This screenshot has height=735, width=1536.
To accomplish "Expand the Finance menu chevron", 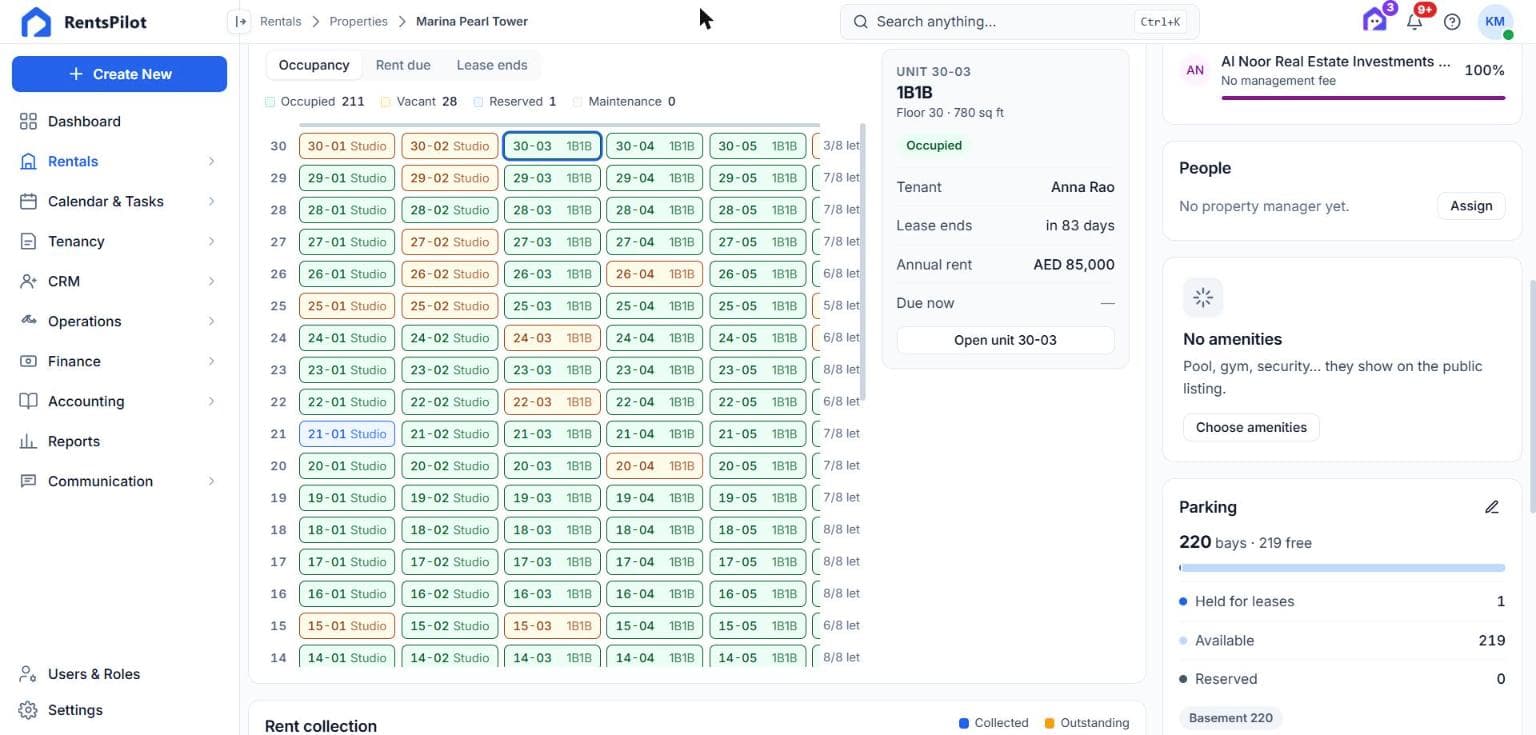I will pos(211,361).
